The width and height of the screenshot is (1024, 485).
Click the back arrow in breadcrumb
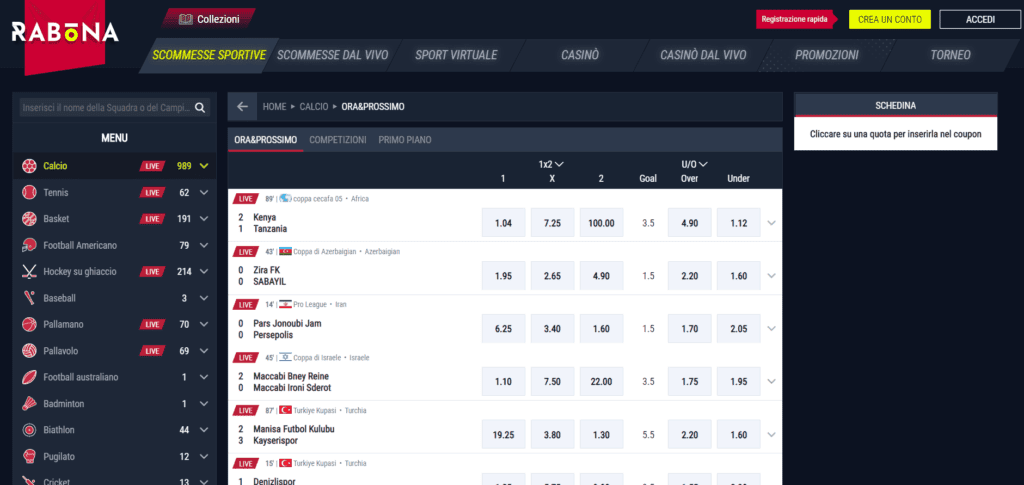[242, 106]
